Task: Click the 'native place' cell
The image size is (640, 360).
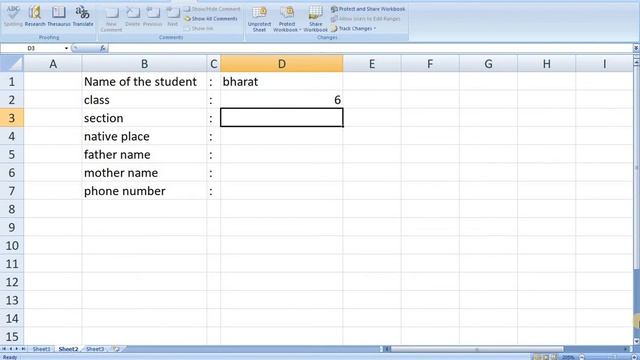Action: point(144,136)
